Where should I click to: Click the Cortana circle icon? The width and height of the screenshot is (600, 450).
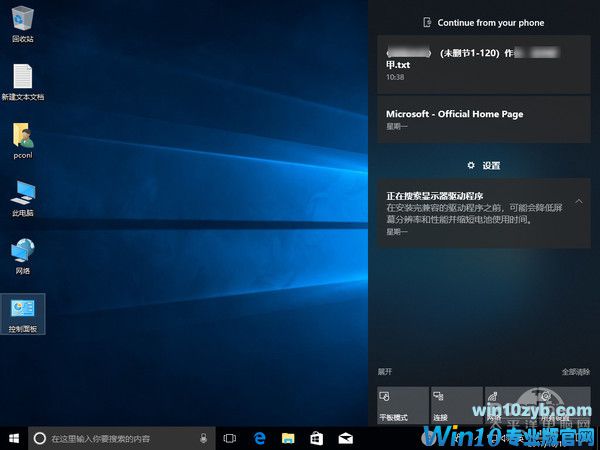(x=40, y=438)
